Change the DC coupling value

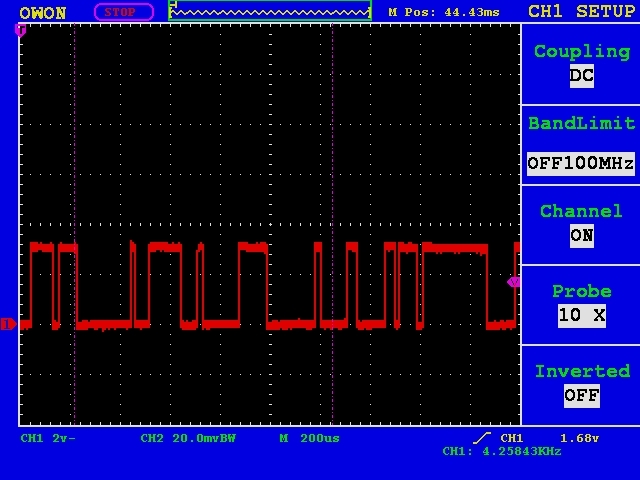pos(582,76)
